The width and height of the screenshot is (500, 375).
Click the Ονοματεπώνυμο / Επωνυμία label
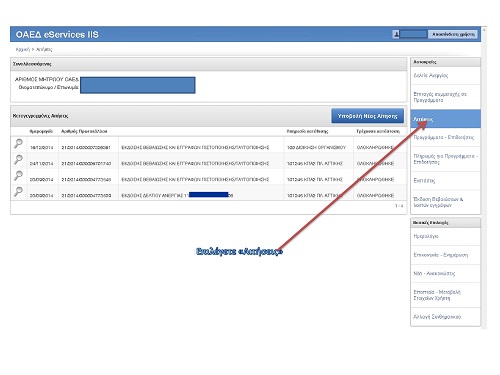click(x=49, y=87)
